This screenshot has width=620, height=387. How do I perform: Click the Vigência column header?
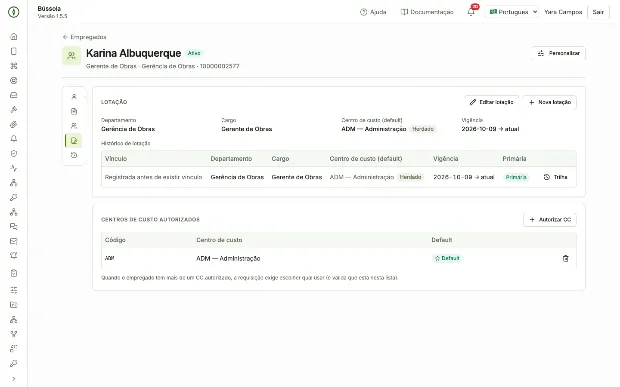coord(446,159)
